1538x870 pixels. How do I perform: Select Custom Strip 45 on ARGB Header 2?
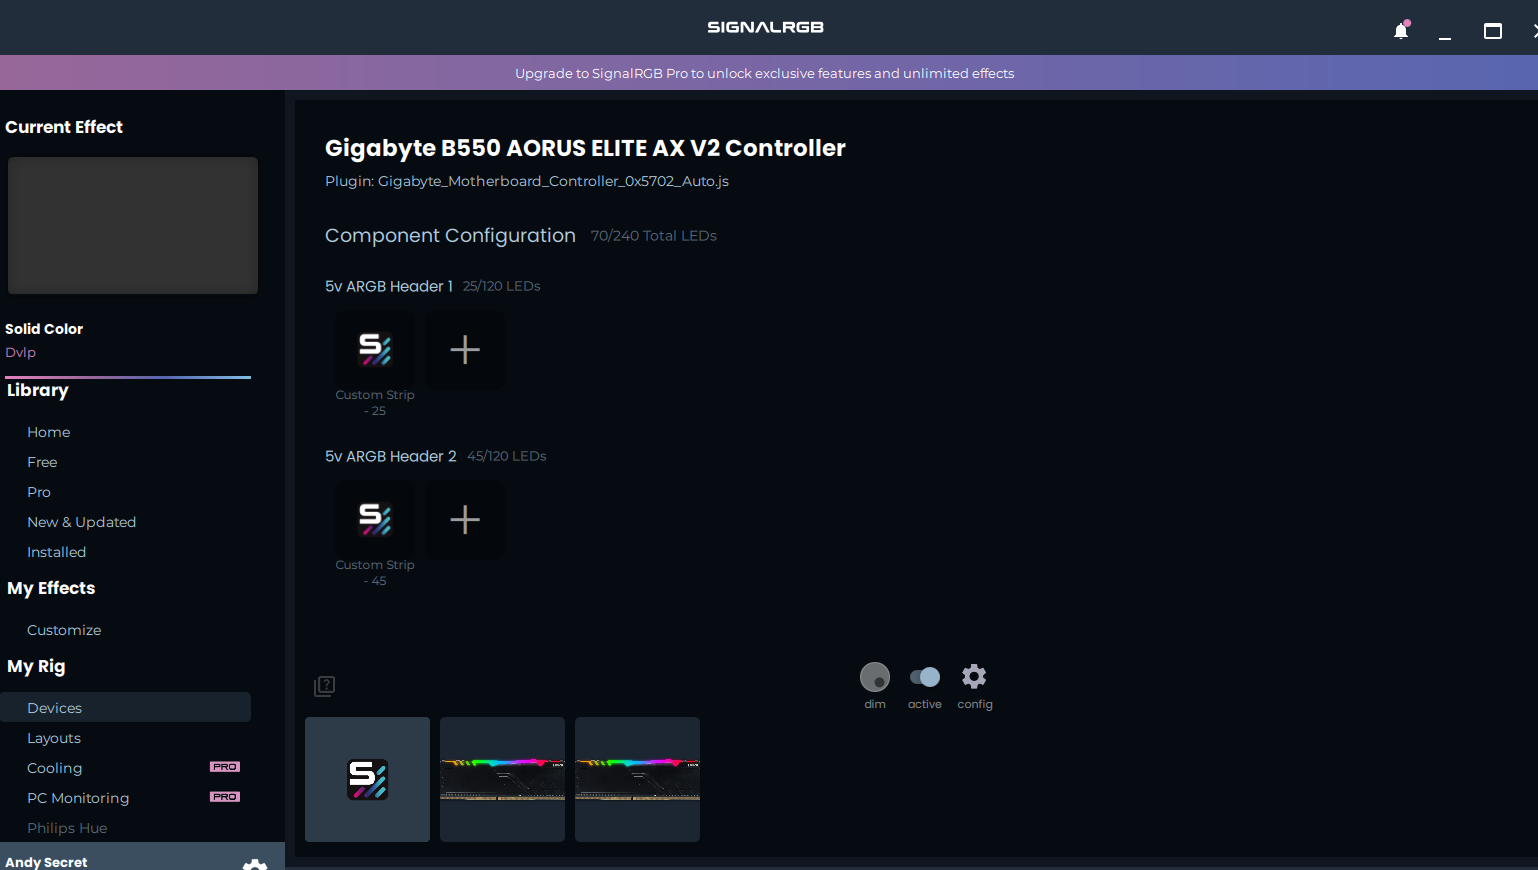pos(375,520)
